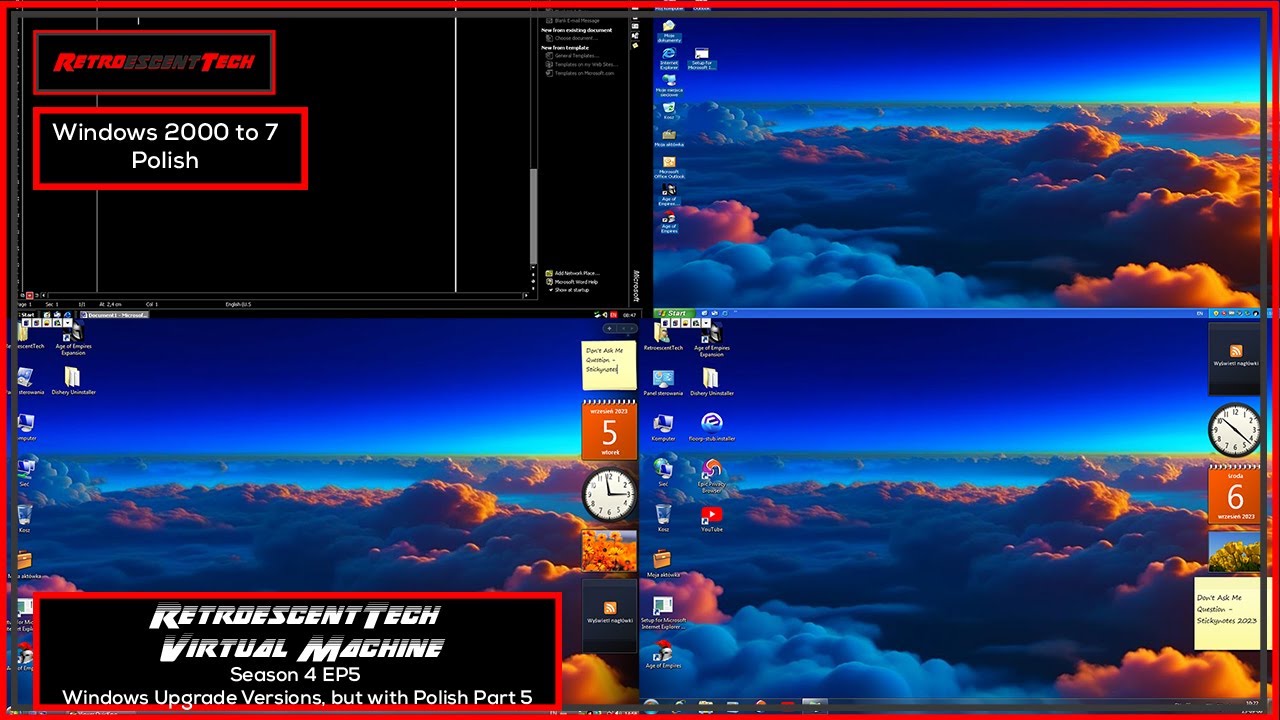
Task: Click the sticky note gadget on Vista sidebar
Action: click(609, 365)
